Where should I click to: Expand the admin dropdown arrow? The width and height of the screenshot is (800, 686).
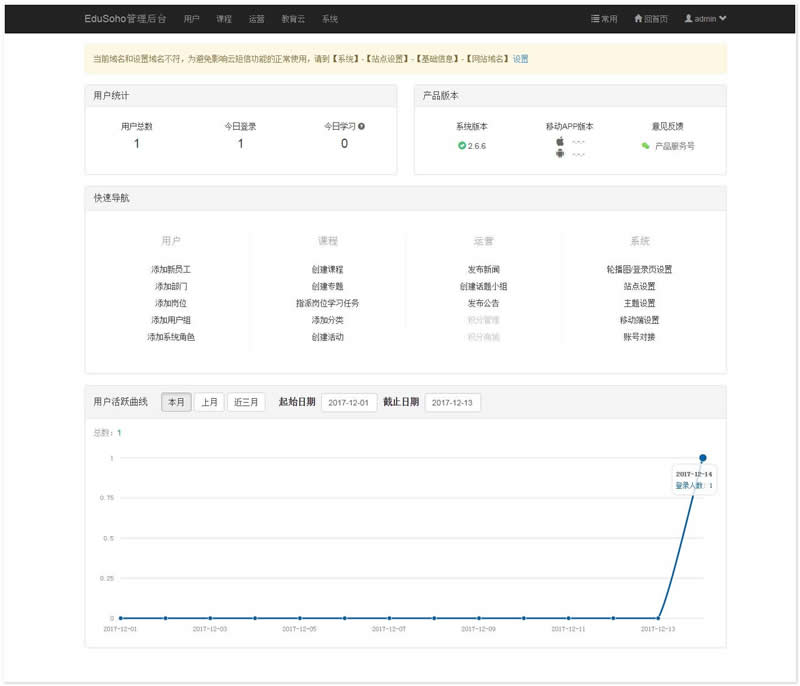pos(723,19)
